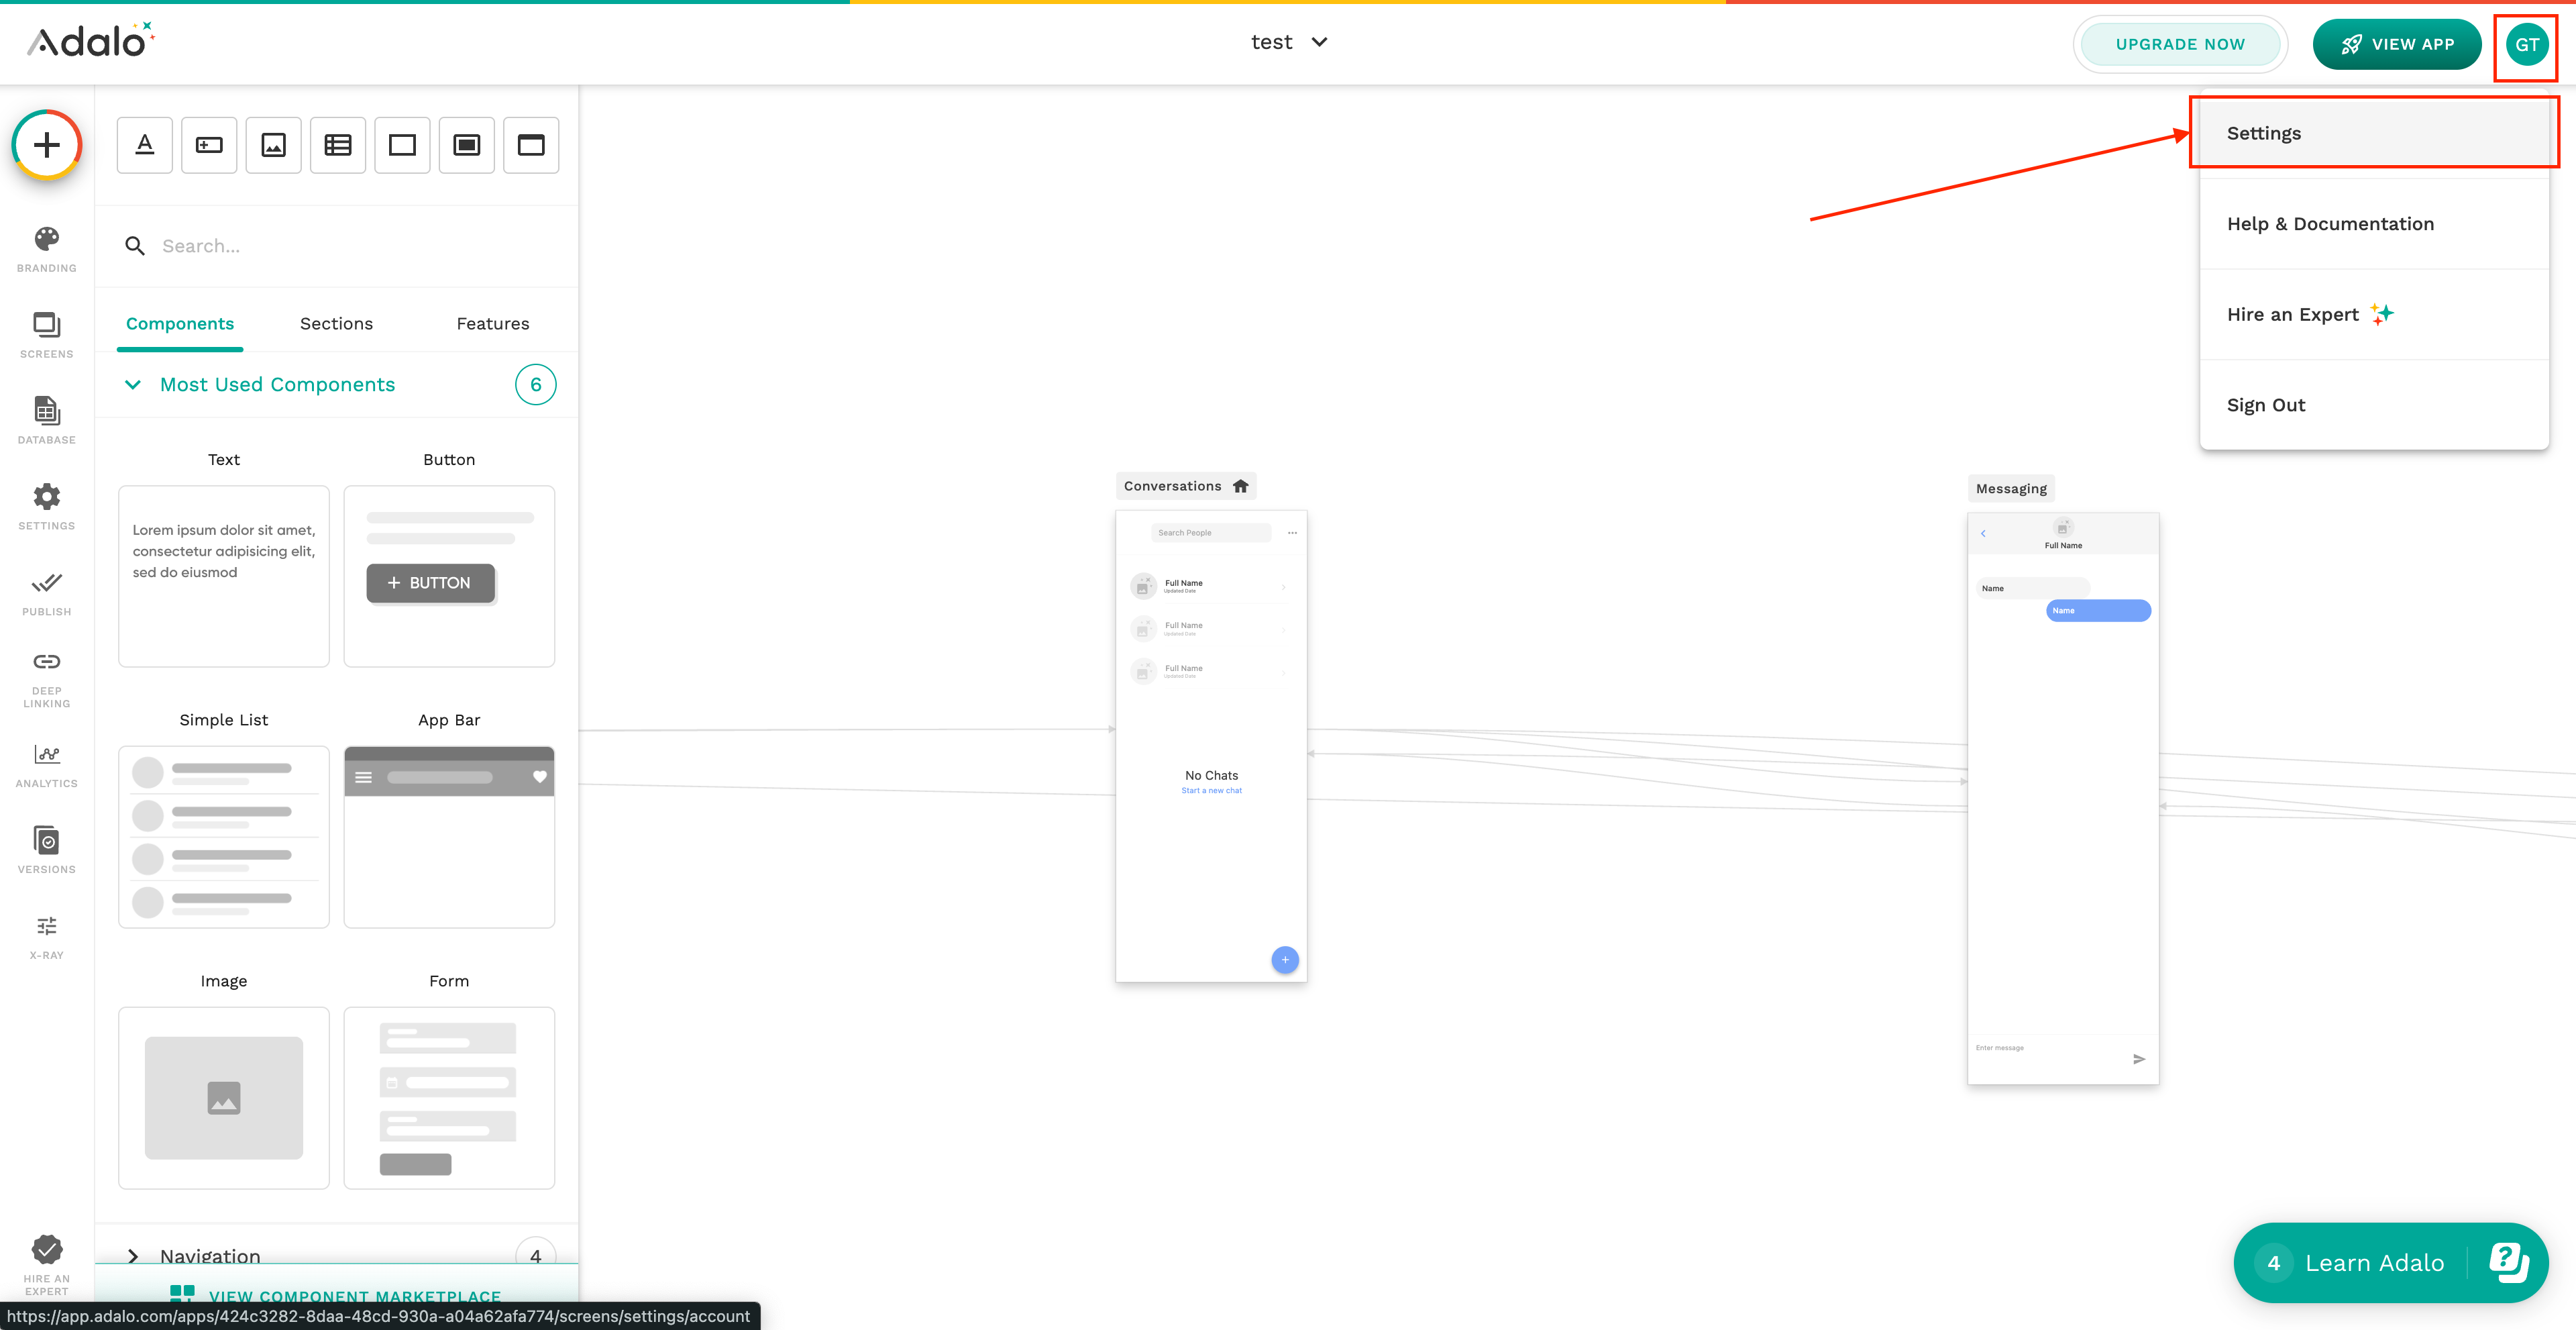Collapse the Most Used Components section

tap(133, 385)
